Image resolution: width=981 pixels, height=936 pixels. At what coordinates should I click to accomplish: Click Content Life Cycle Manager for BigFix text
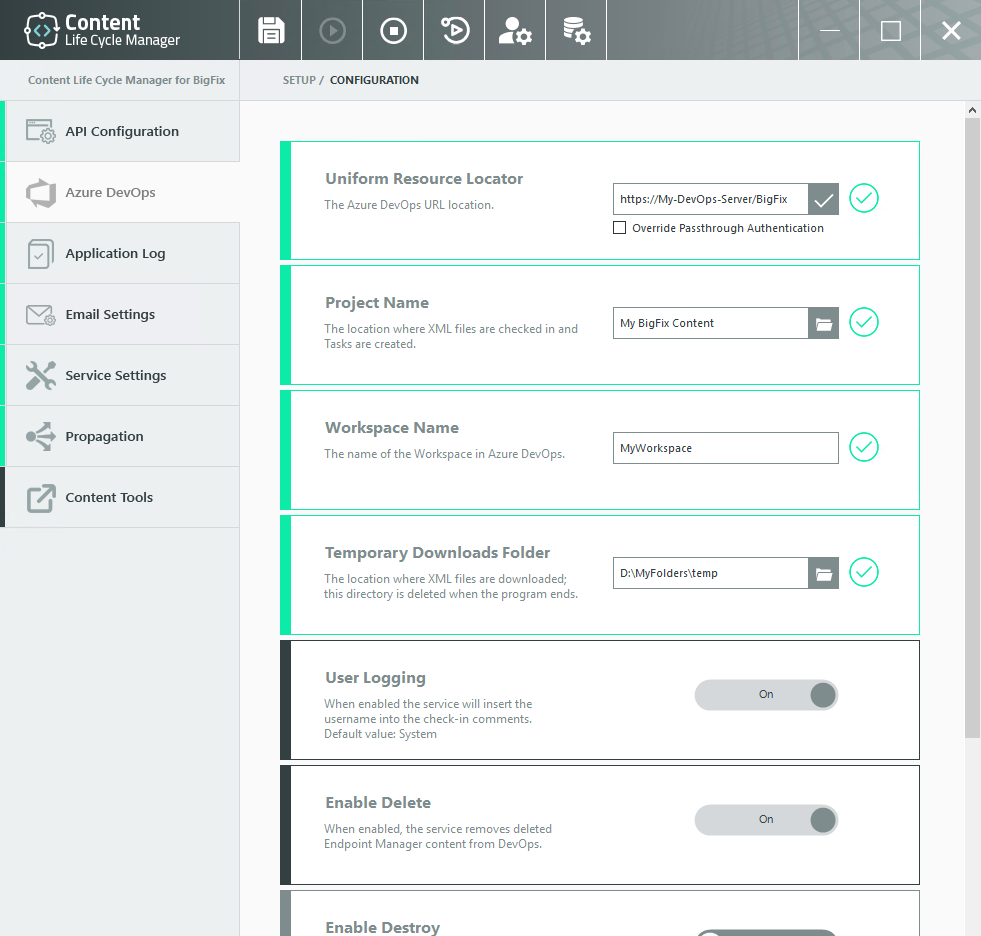coord(126,80)
